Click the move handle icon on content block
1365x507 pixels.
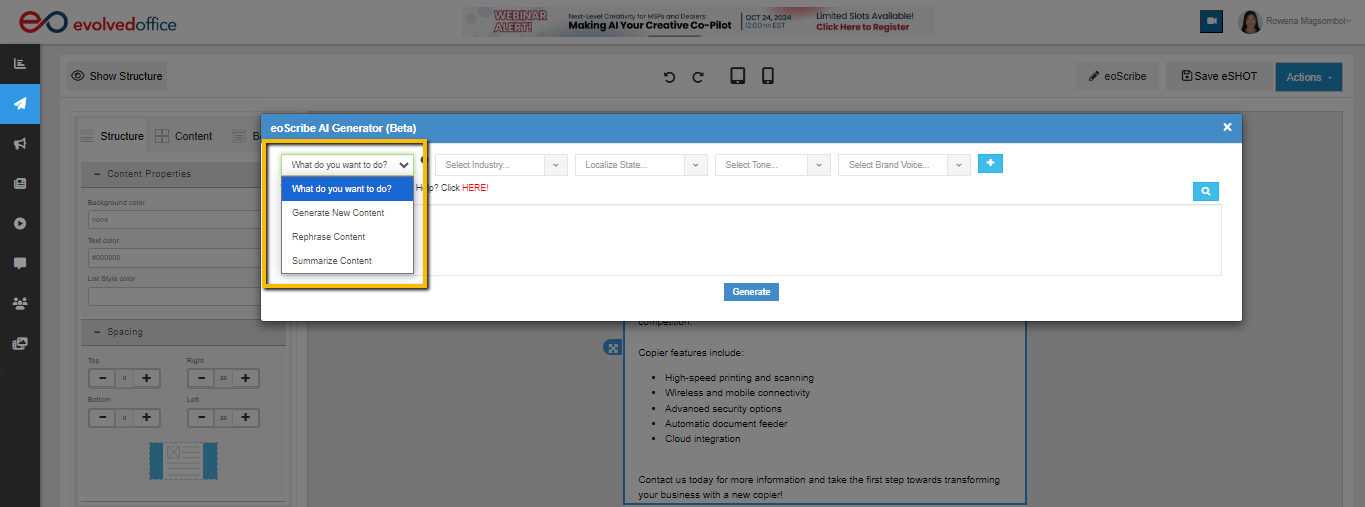coord(611,347)
